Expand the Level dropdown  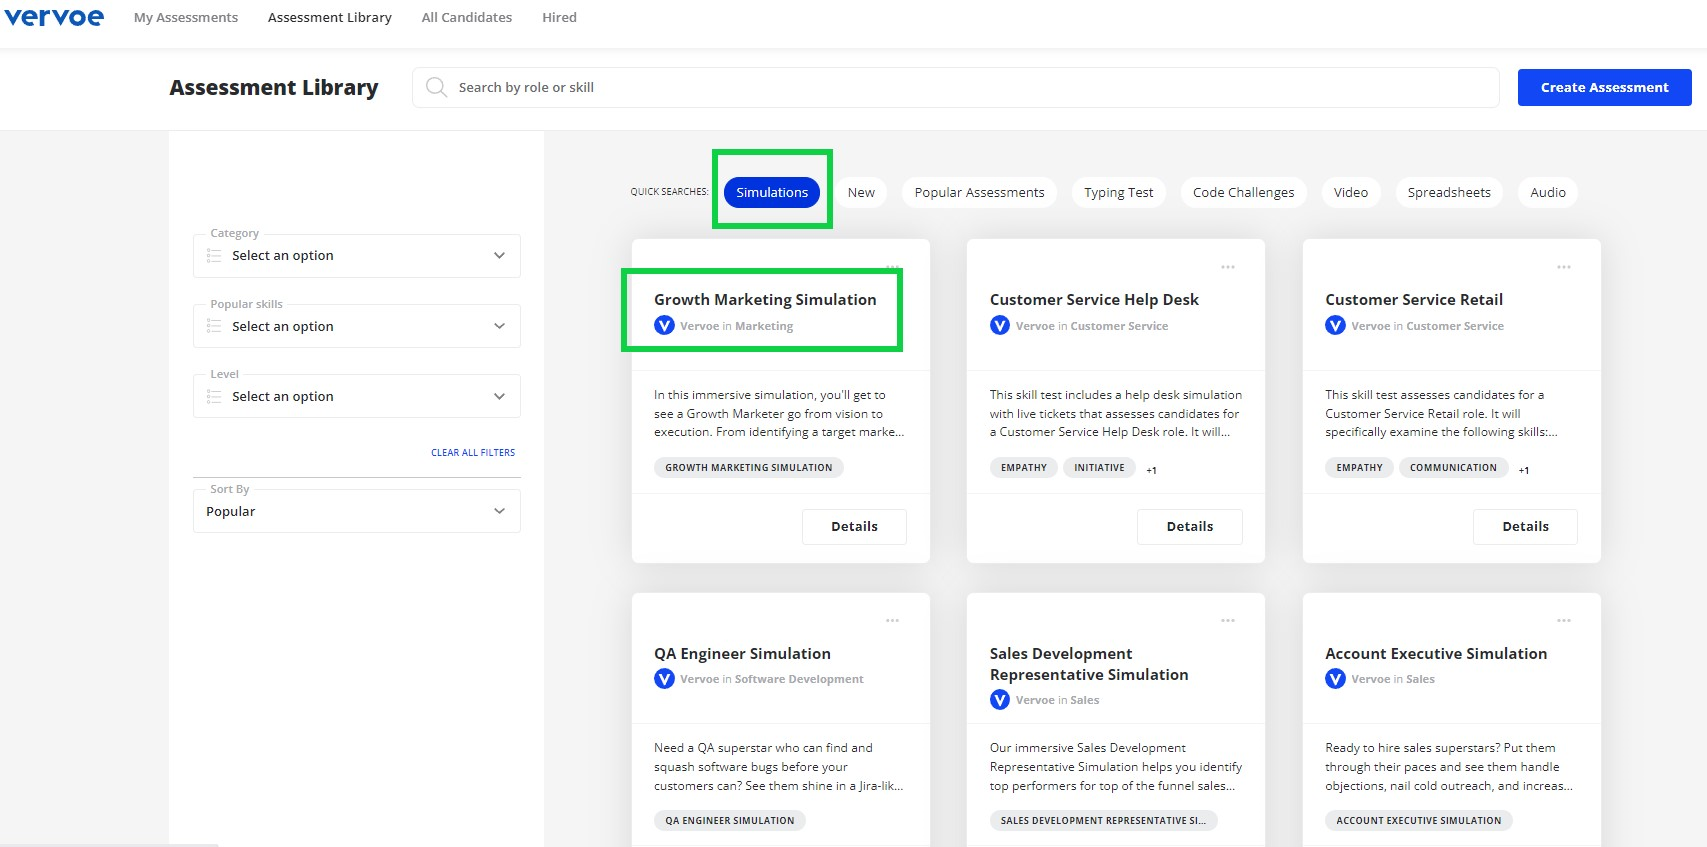[x=357, y=396]
